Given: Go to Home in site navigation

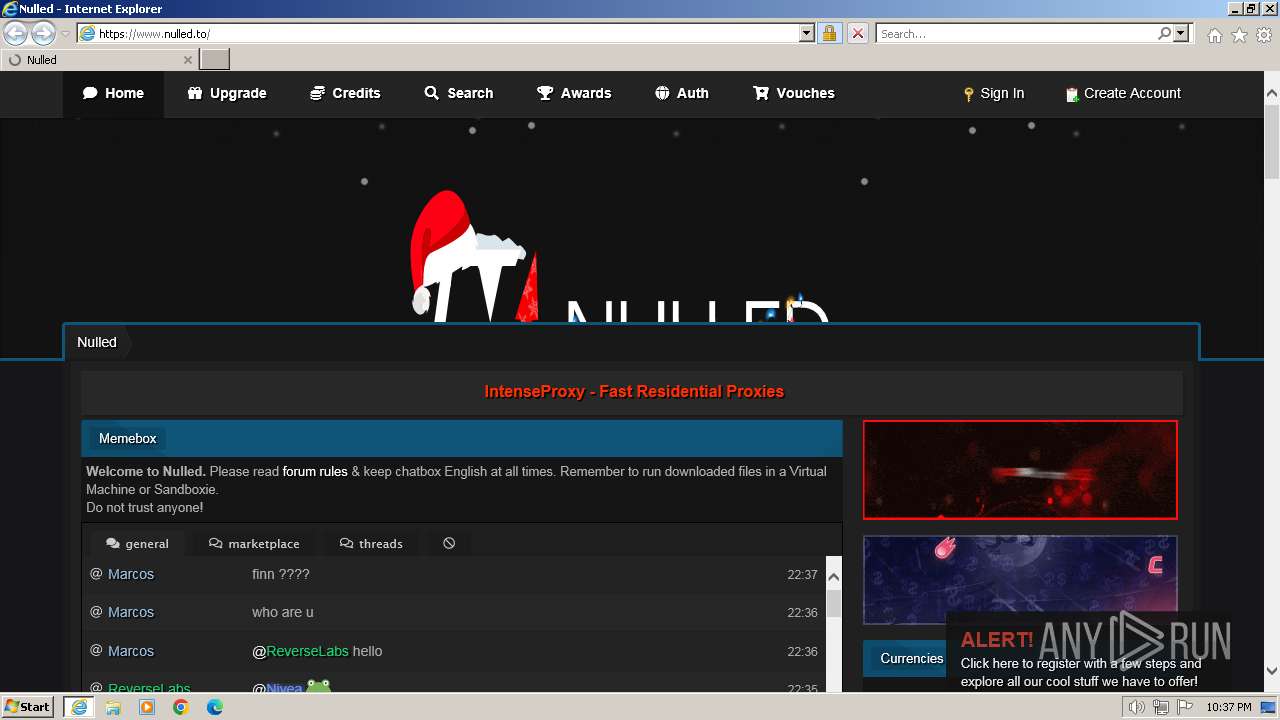Looking at the screenshot, I should pyautogui.click(x=113, y=93).
